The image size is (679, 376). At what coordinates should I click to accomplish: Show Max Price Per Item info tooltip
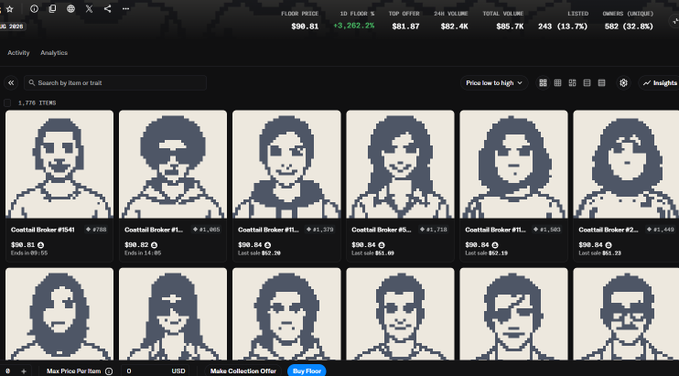click(x=109, y=371)
